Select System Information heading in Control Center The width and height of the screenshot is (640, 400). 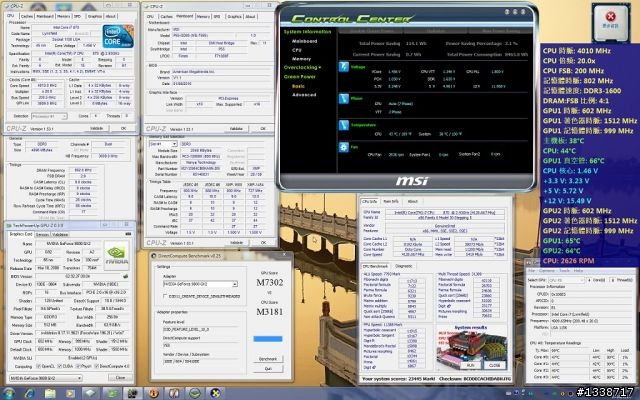[307, 32]
